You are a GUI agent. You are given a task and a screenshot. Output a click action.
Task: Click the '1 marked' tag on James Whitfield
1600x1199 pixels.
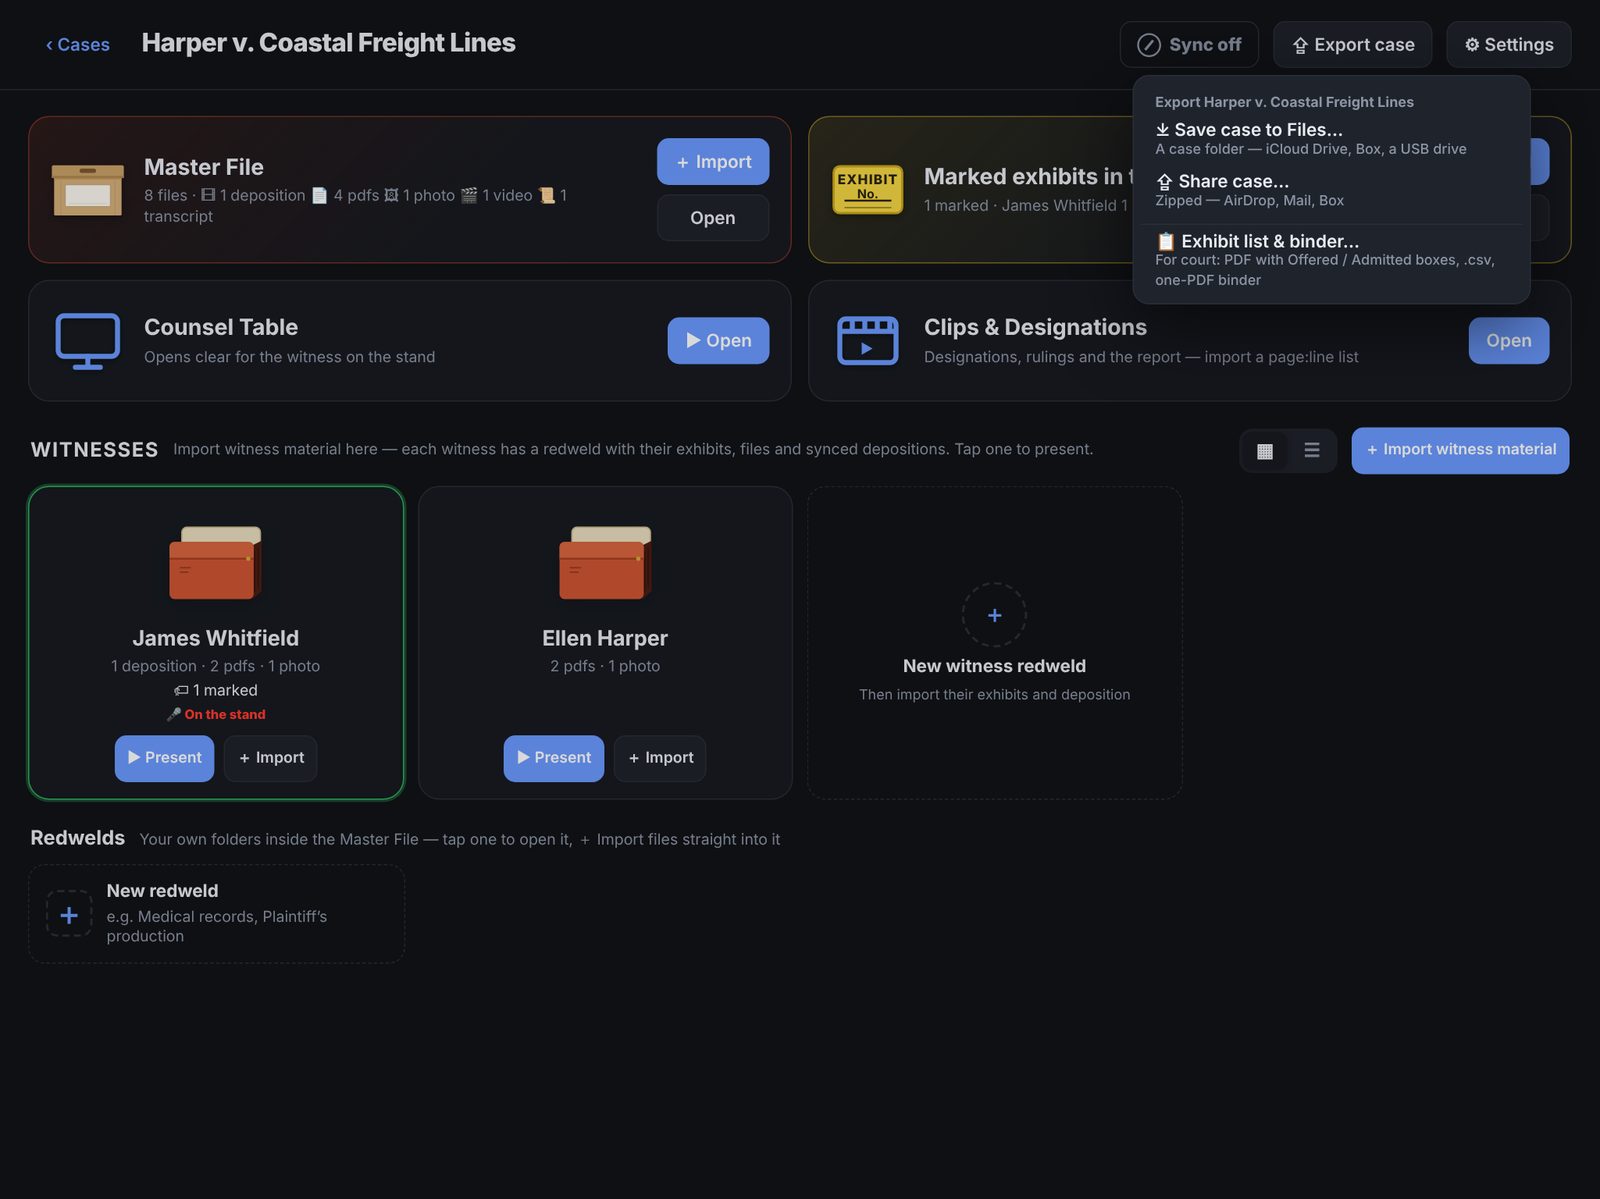coord(216,690)
